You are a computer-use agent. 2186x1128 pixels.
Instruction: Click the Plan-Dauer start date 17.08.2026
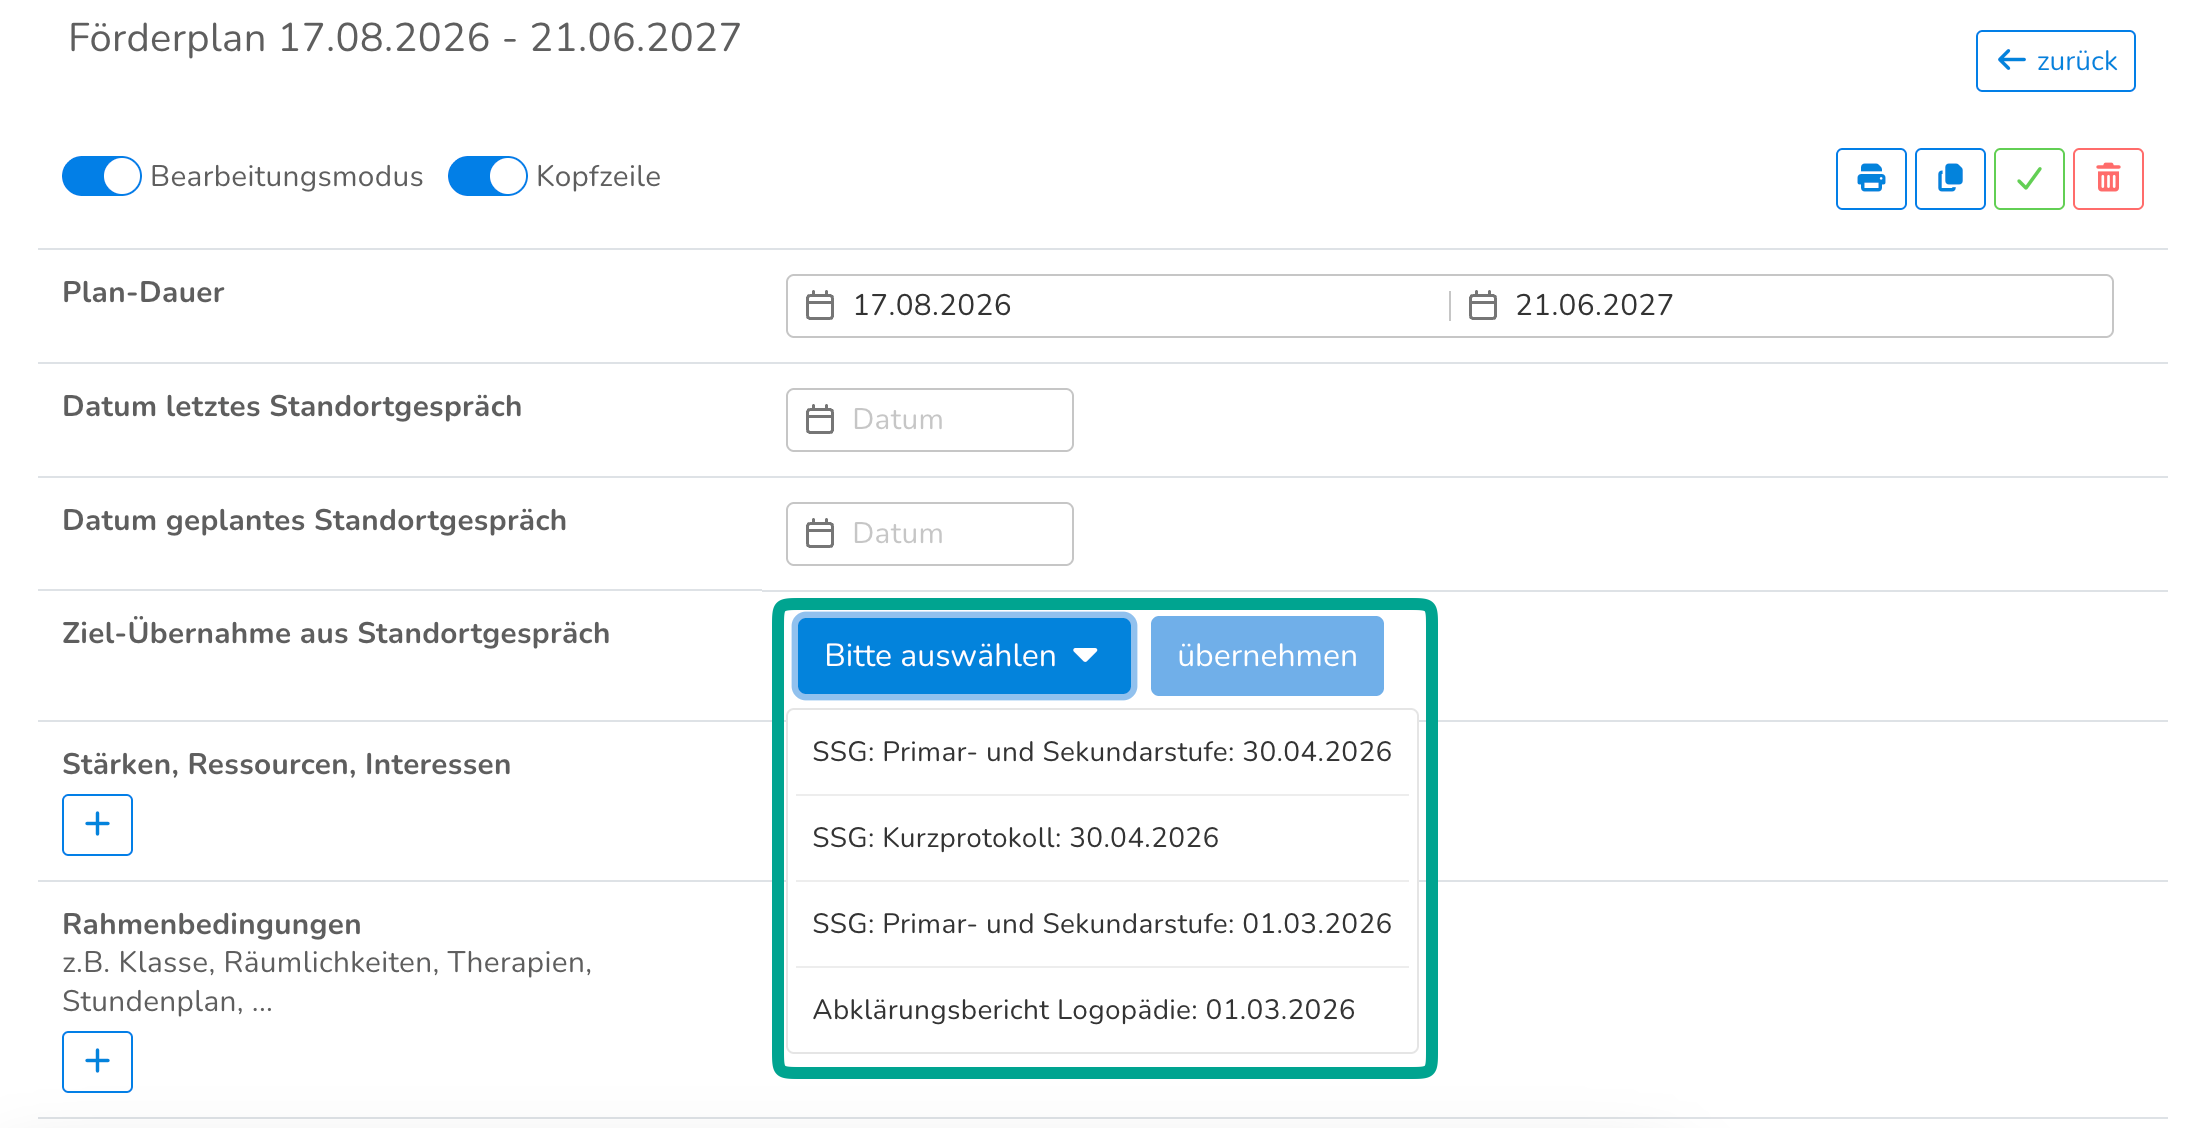tap(931, 305)
